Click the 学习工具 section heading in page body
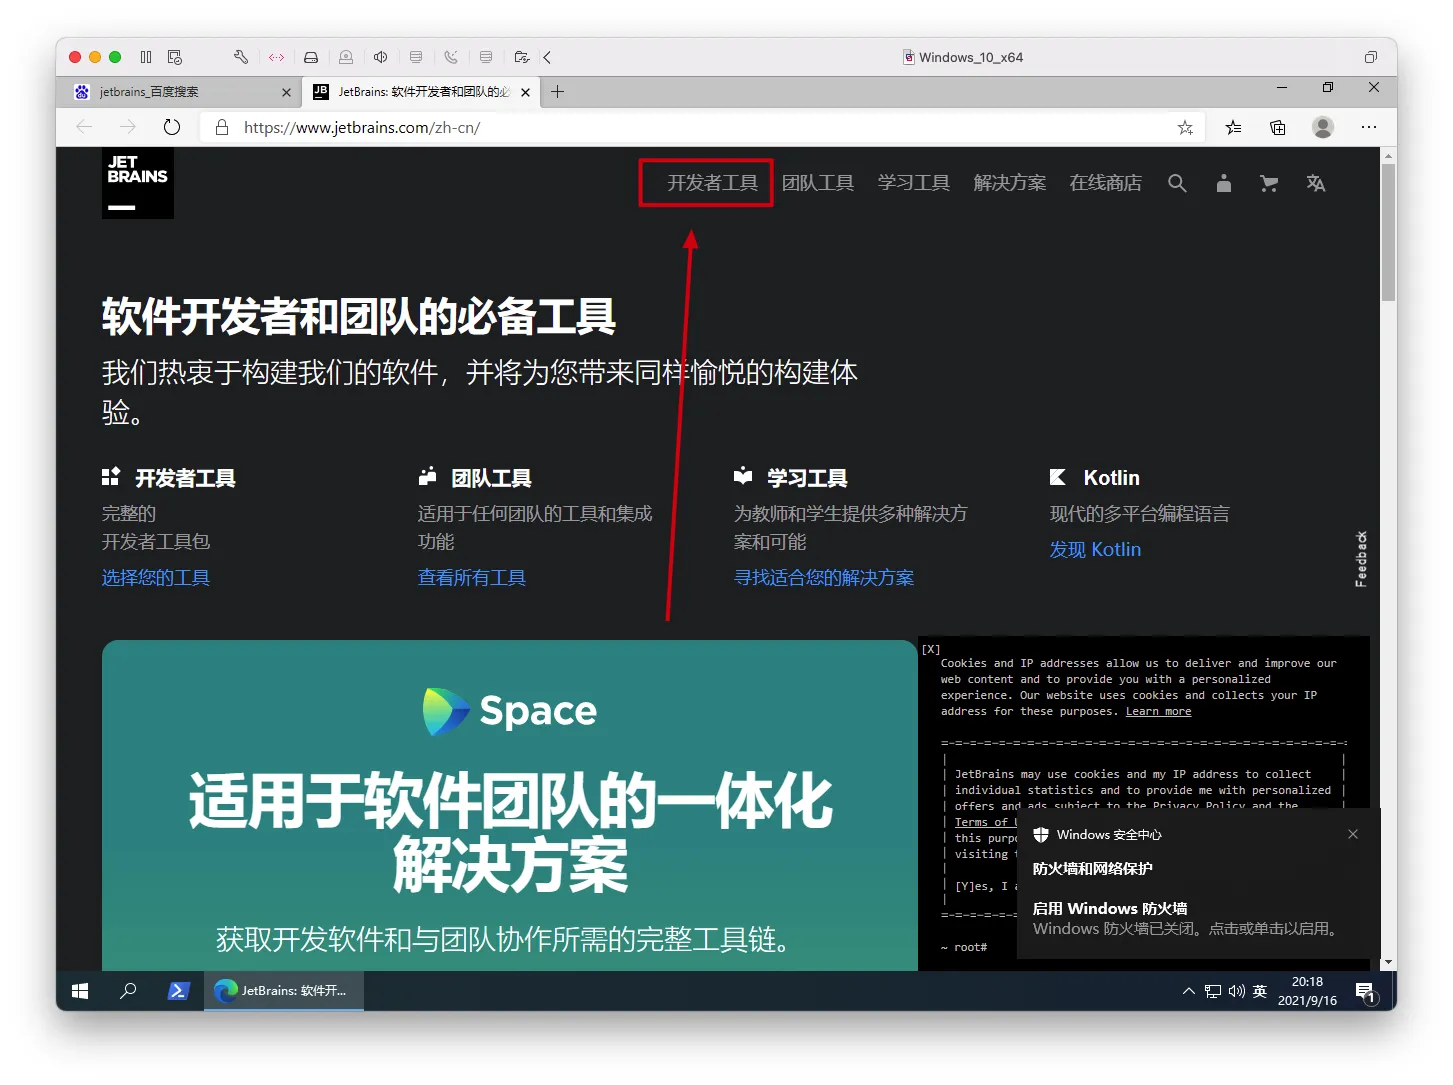This screenshot has height=1085, width=1453. 808,478
